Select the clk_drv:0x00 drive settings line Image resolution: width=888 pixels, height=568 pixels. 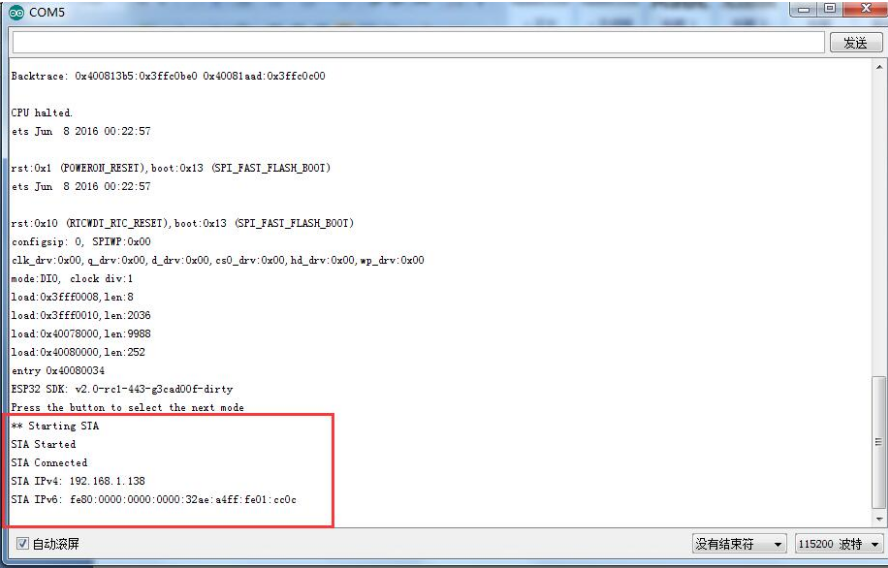217,260
